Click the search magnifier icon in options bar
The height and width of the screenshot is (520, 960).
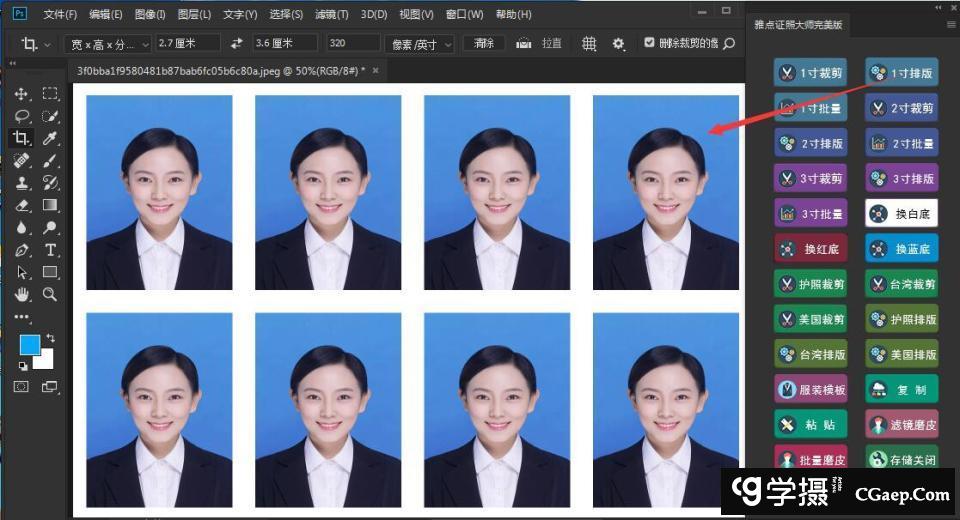pos(729,43)
